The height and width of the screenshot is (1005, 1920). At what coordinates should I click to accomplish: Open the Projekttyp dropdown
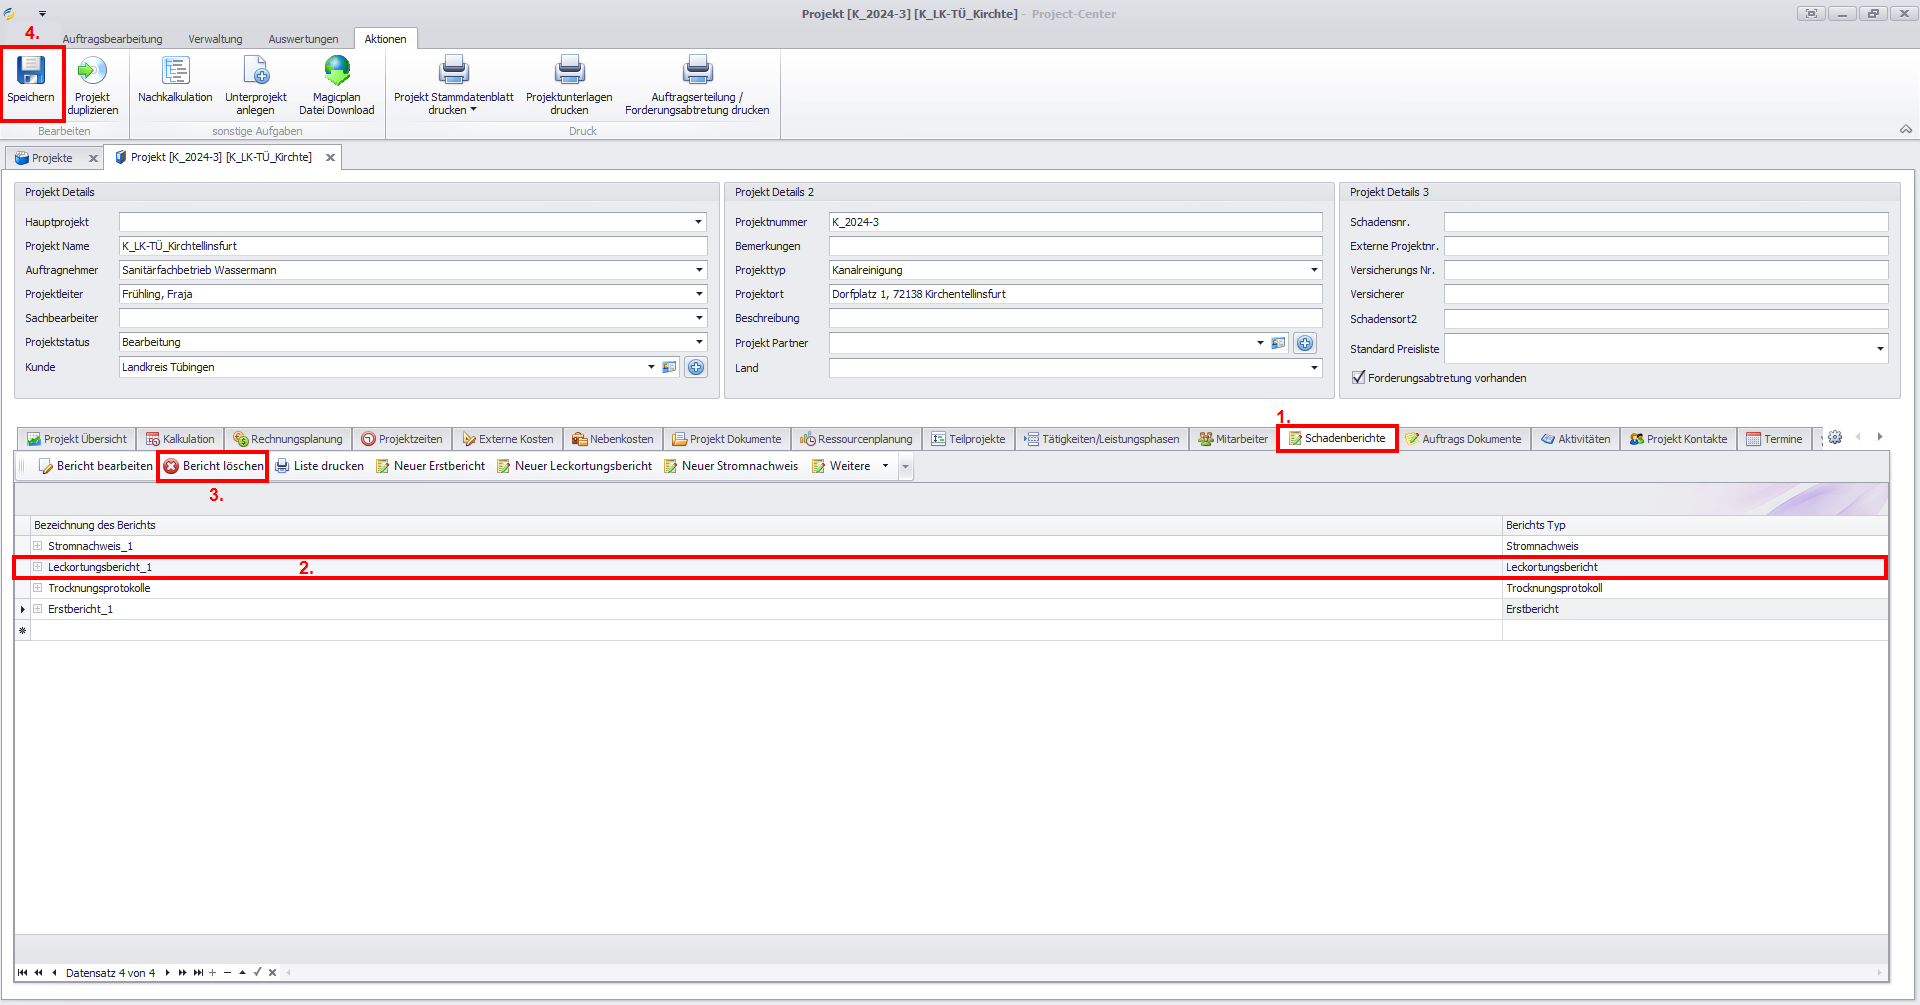(x=1314, y=270)
